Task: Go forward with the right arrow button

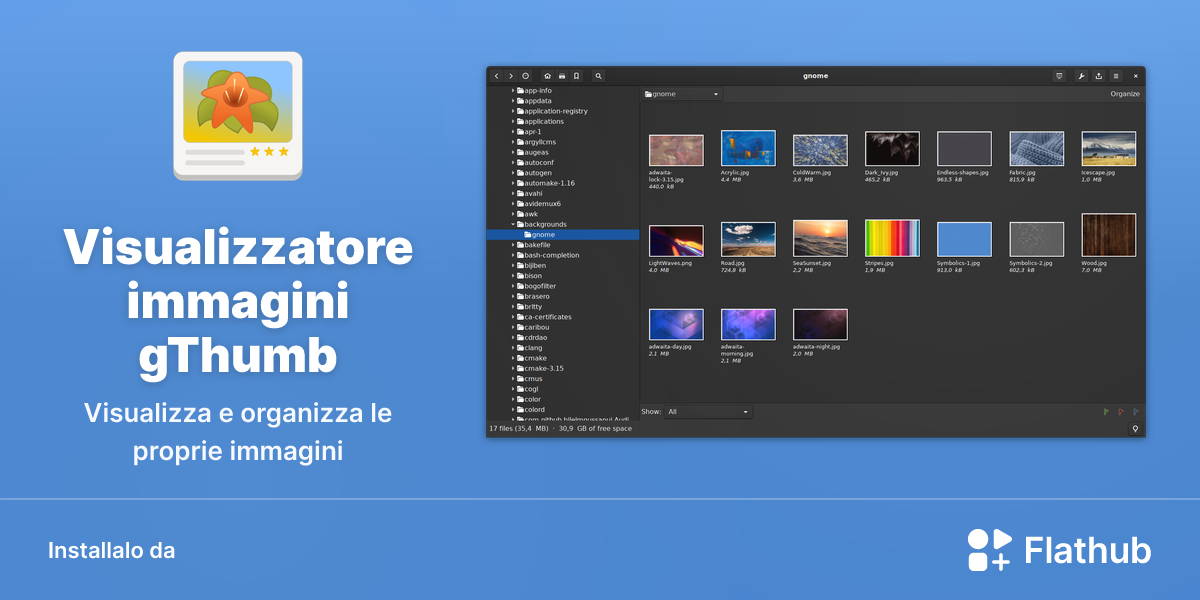Action: 510,76
